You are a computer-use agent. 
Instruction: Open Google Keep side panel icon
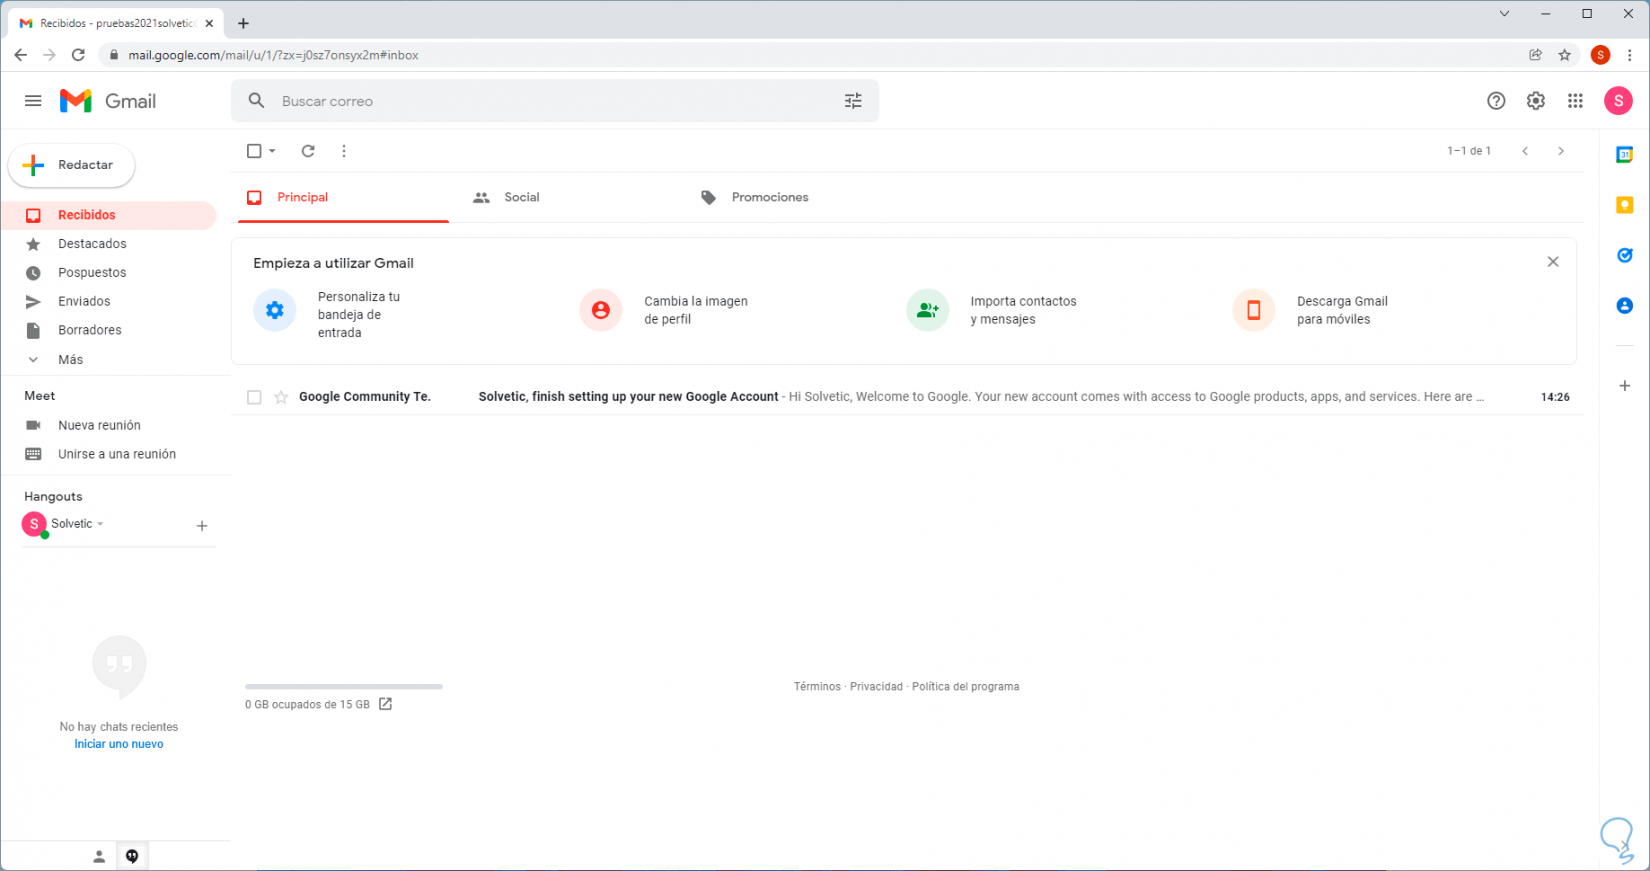coord(1625,205)
